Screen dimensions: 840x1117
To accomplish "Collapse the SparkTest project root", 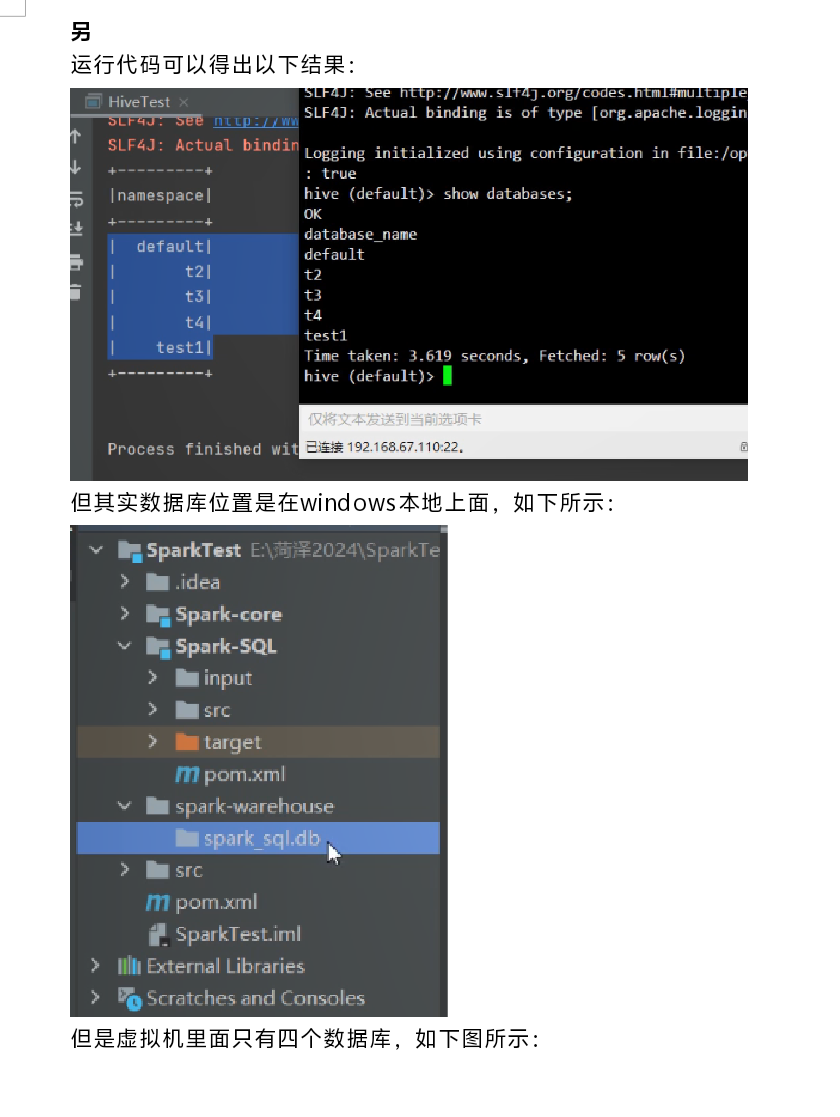I will [x=96, y=550].
